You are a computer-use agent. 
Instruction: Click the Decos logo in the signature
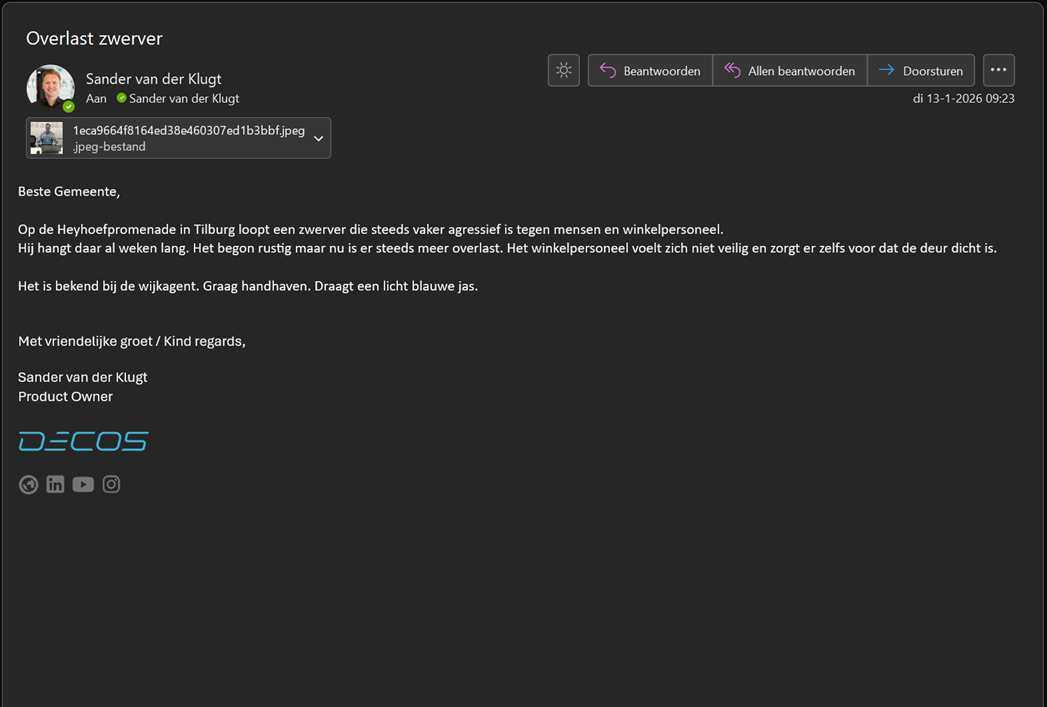[x=83, y=440]
